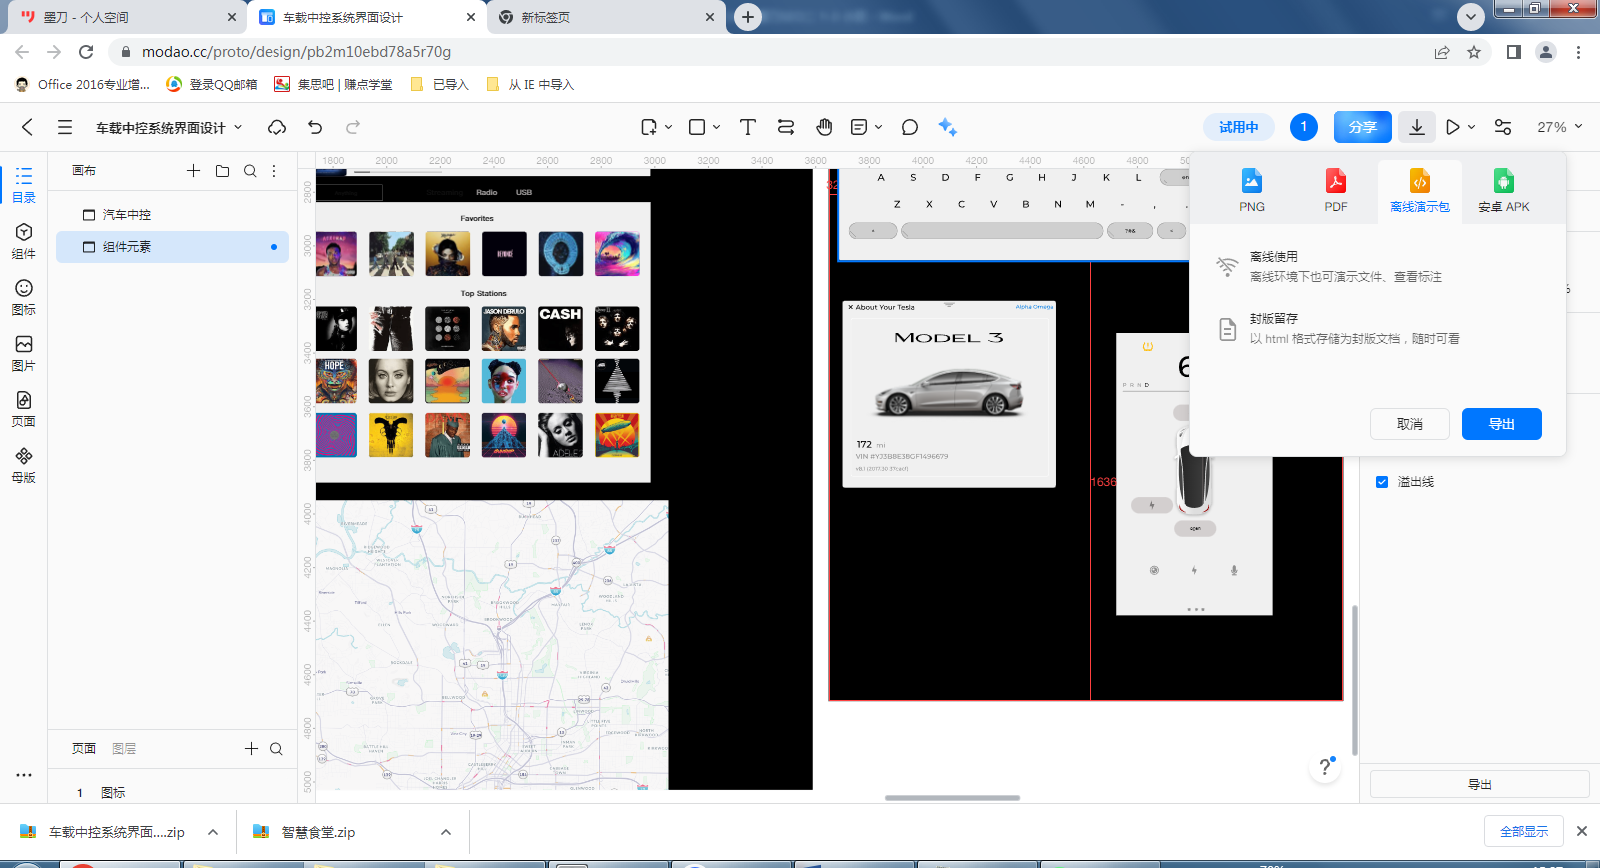Open the 图标 icons panel

pos(24,297)
